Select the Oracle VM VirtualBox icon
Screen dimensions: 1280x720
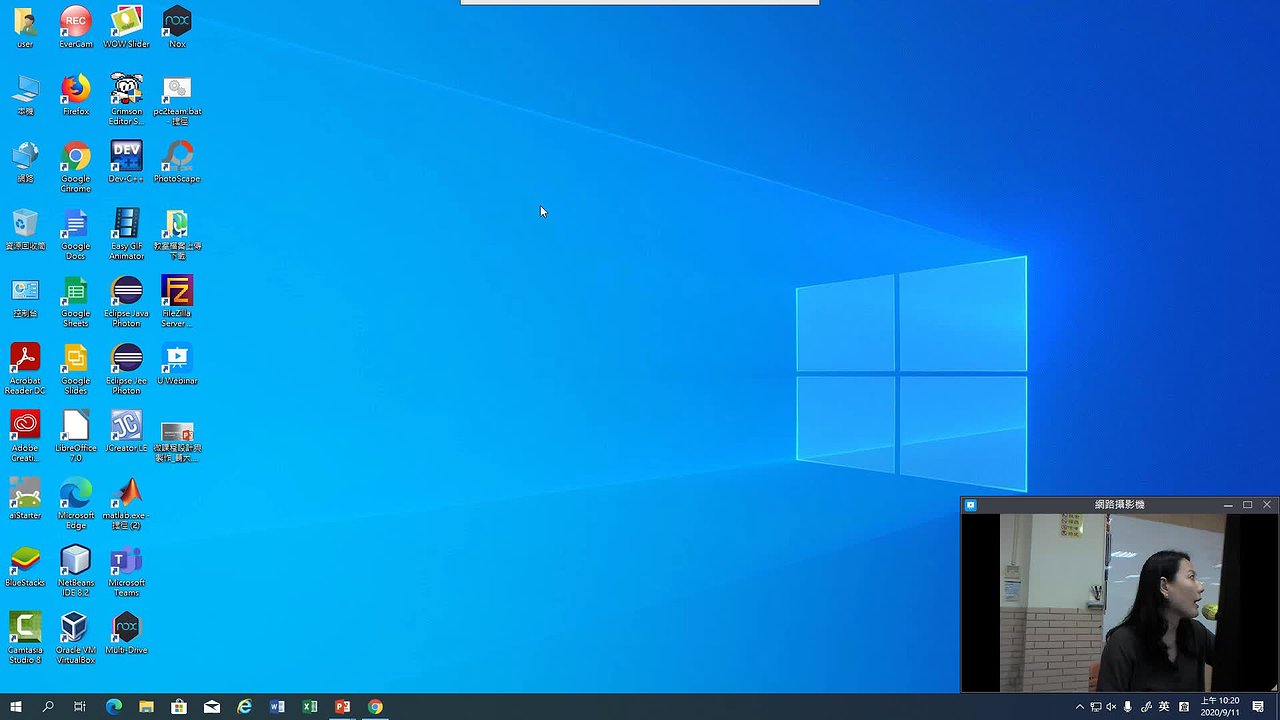coord(76,636)
